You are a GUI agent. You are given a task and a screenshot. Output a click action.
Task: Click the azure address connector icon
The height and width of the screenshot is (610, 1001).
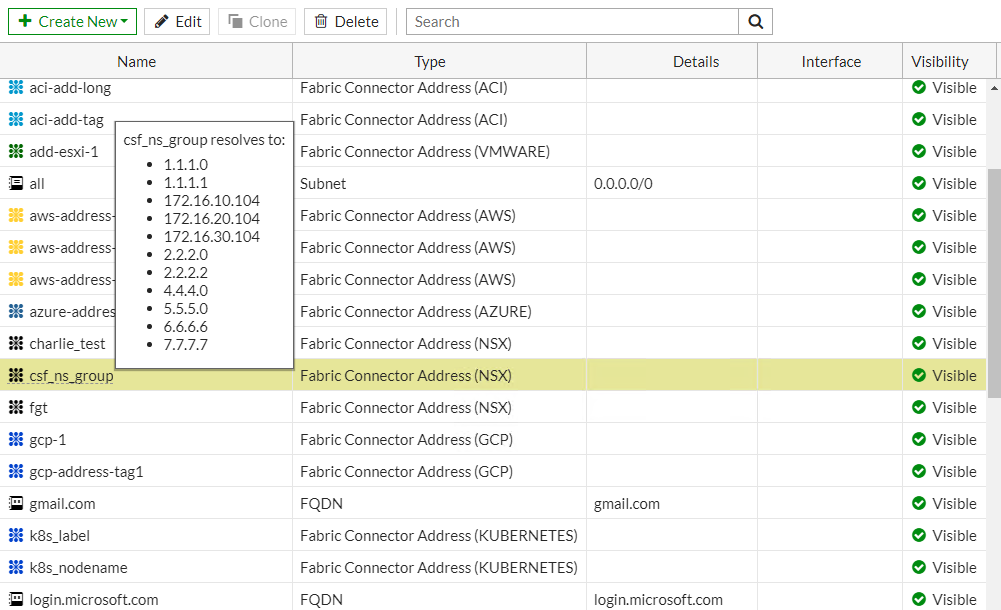[x=16, y=312]
